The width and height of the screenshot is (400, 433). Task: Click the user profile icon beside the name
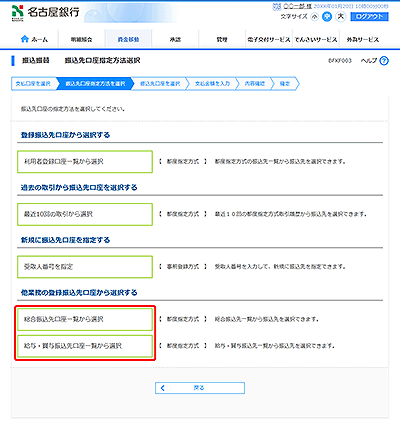click(277, 6)
